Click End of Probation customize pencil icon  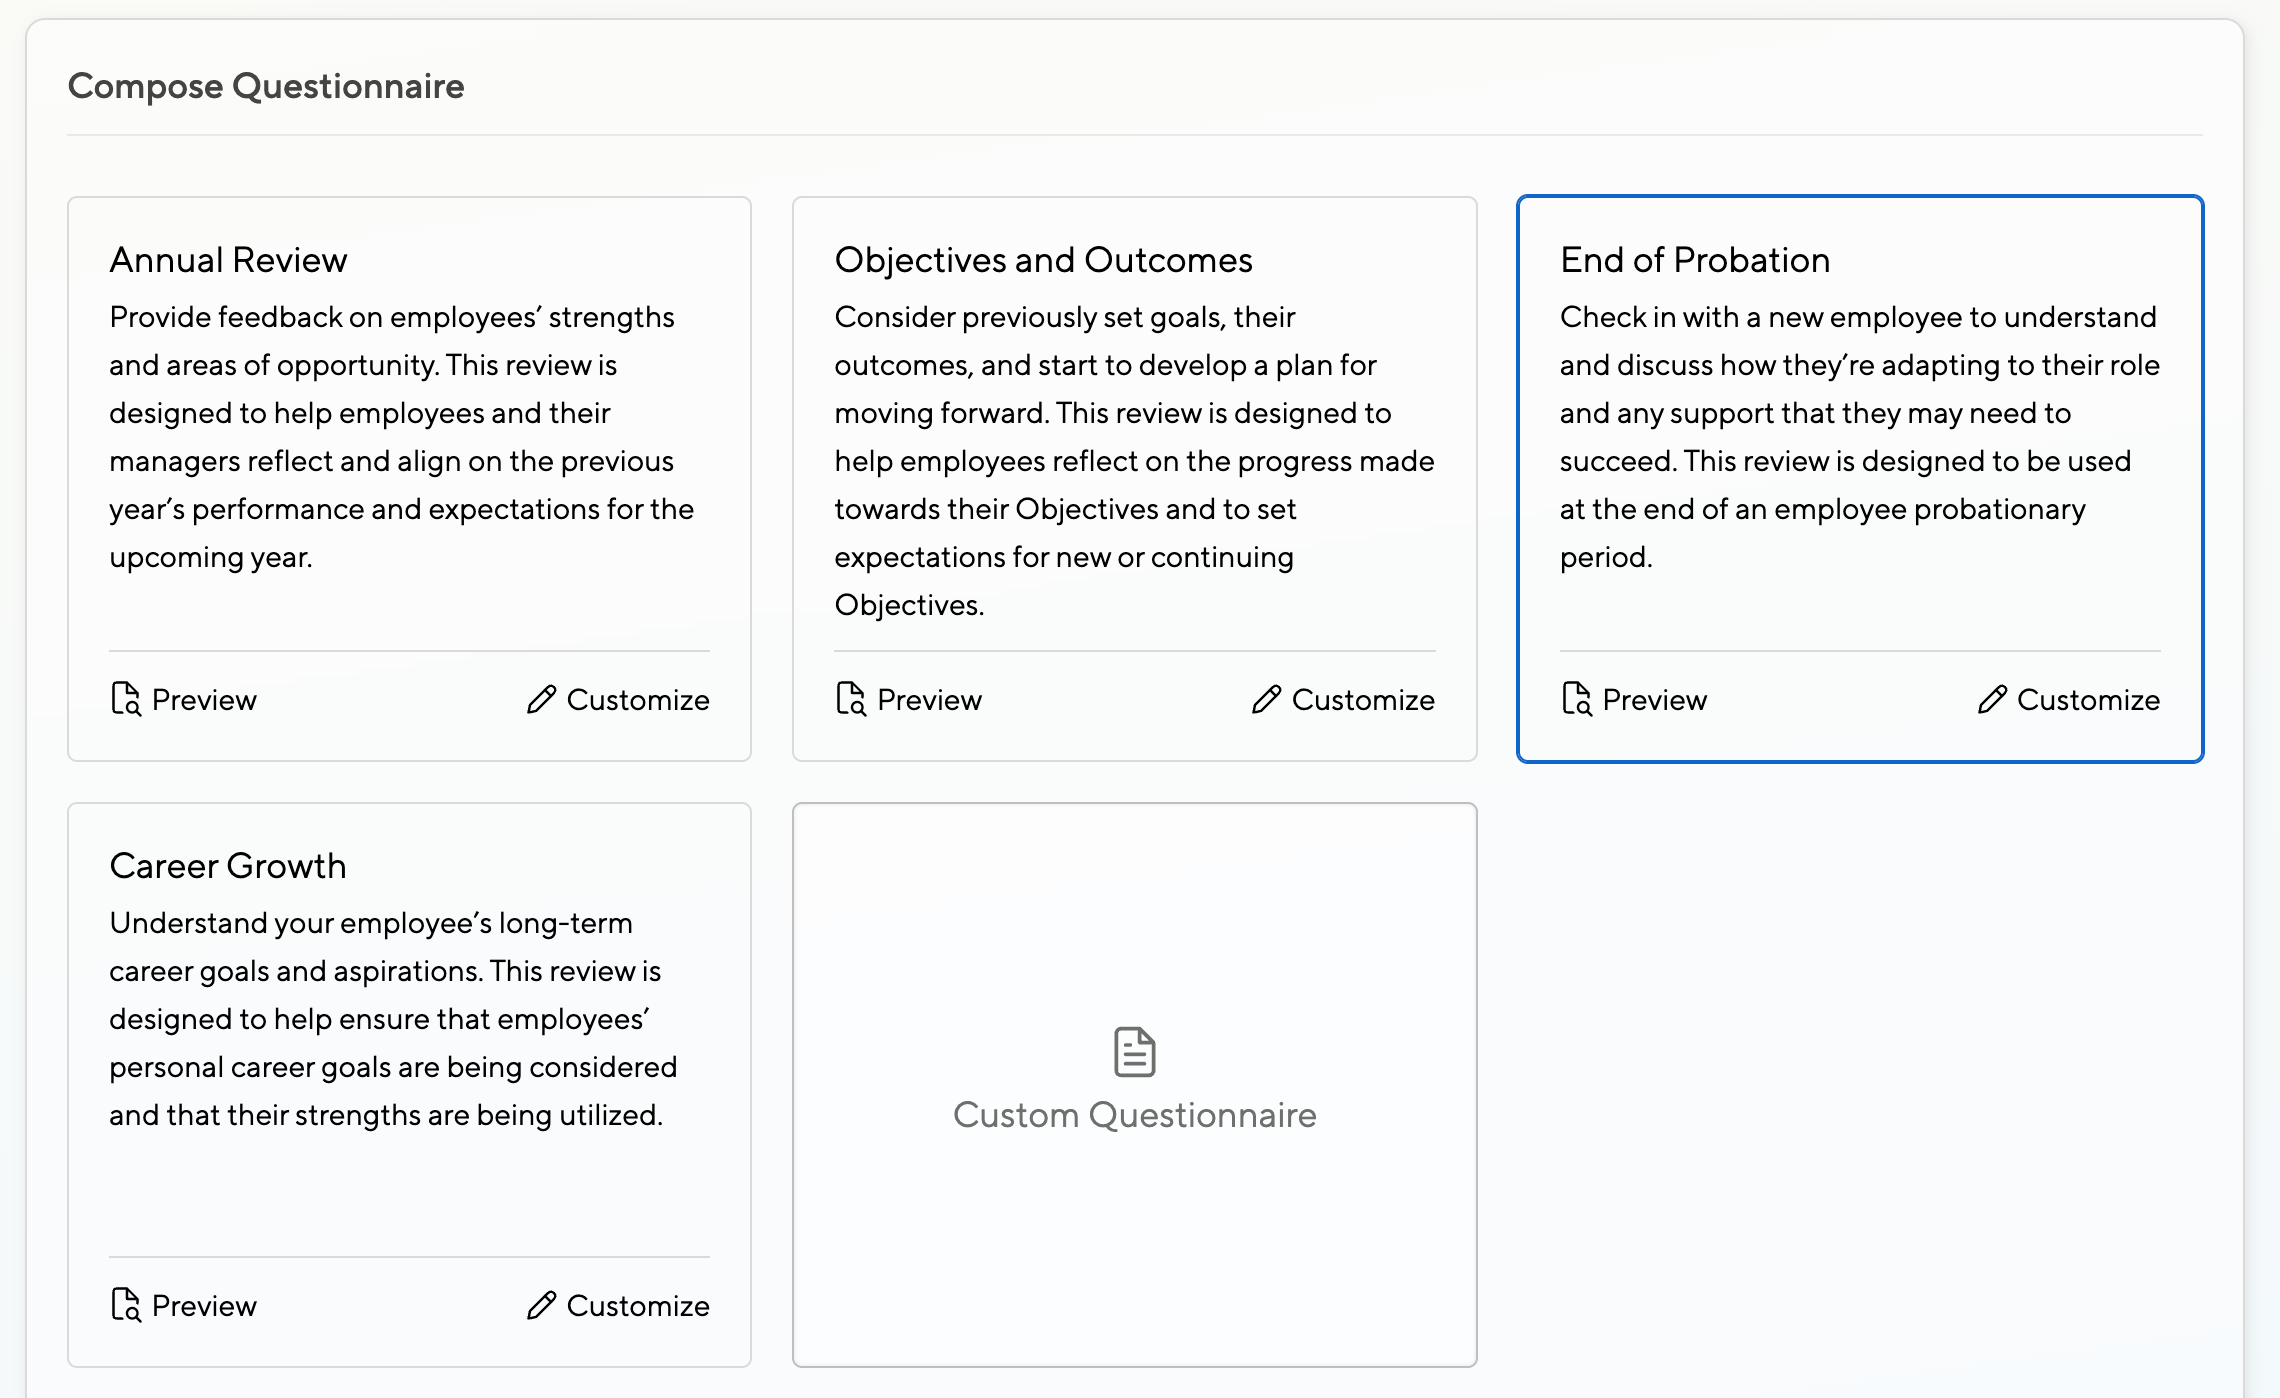pos(1992,699)
